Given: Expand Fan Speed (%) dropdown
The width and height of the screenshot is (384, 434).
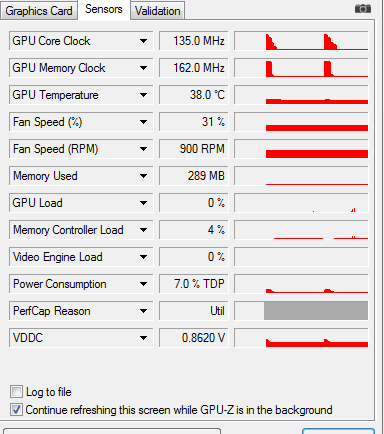Looking at the screenshot, I should 143,122.
